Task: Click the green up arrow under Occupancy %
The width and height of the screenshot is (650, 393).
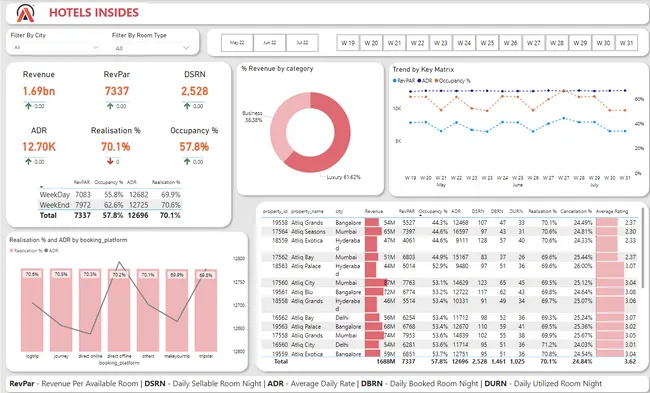Action: coord(187,162)
